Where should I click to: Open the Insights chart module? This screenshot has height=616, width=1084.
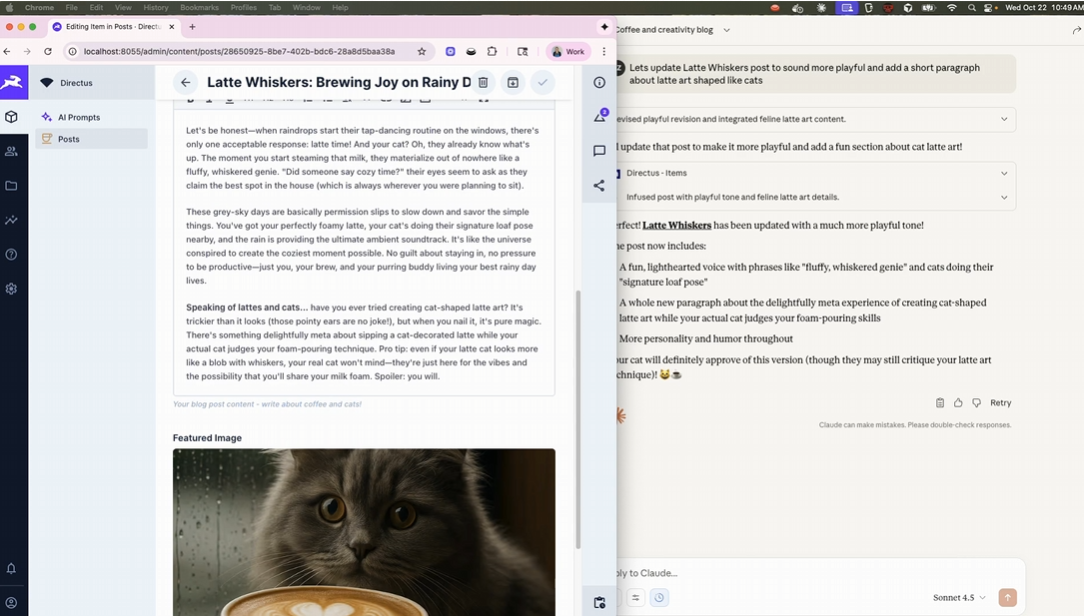(x=11, y=220)
